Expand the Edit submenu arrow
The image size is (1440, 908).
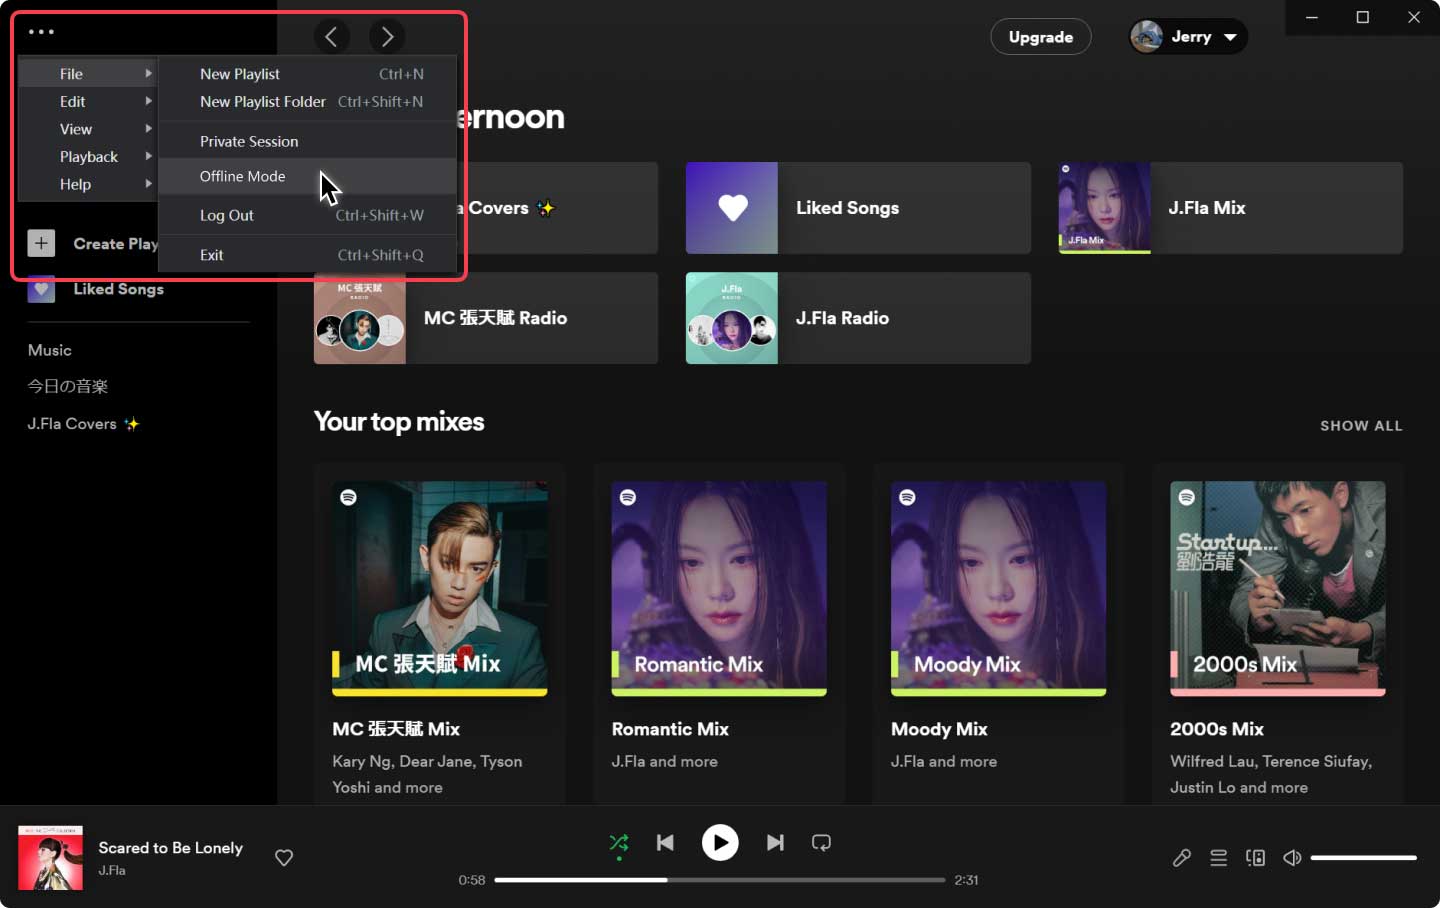pyautogui.click(x=148, y=101)
